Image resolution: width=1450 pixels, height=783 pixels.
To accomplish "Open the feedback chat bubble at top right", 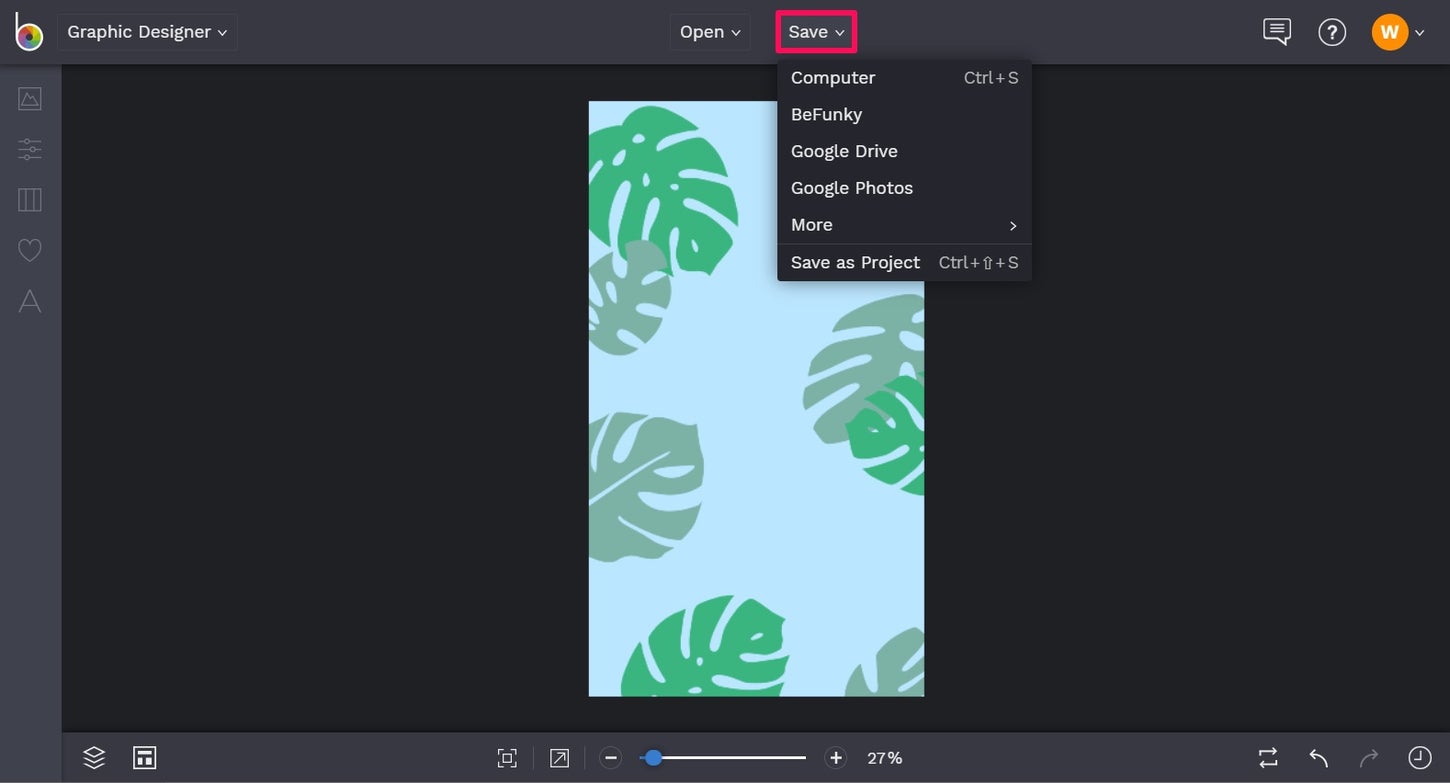I will point(1276,31).
